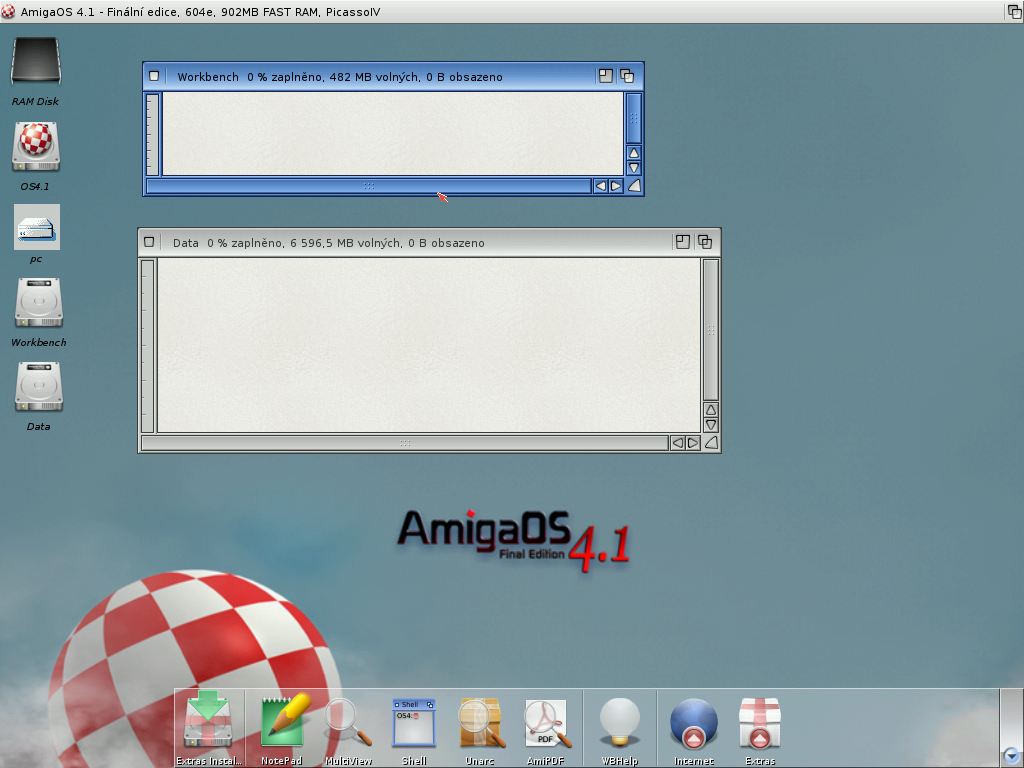The height and width of the screenshot is (768, 1024).
Task: Launch MultiView from the dock
Action: tap(348, 722)
